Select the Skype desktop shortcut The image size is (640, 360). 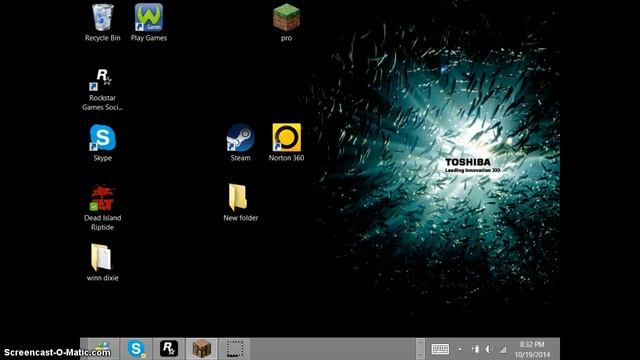(102, 138)
